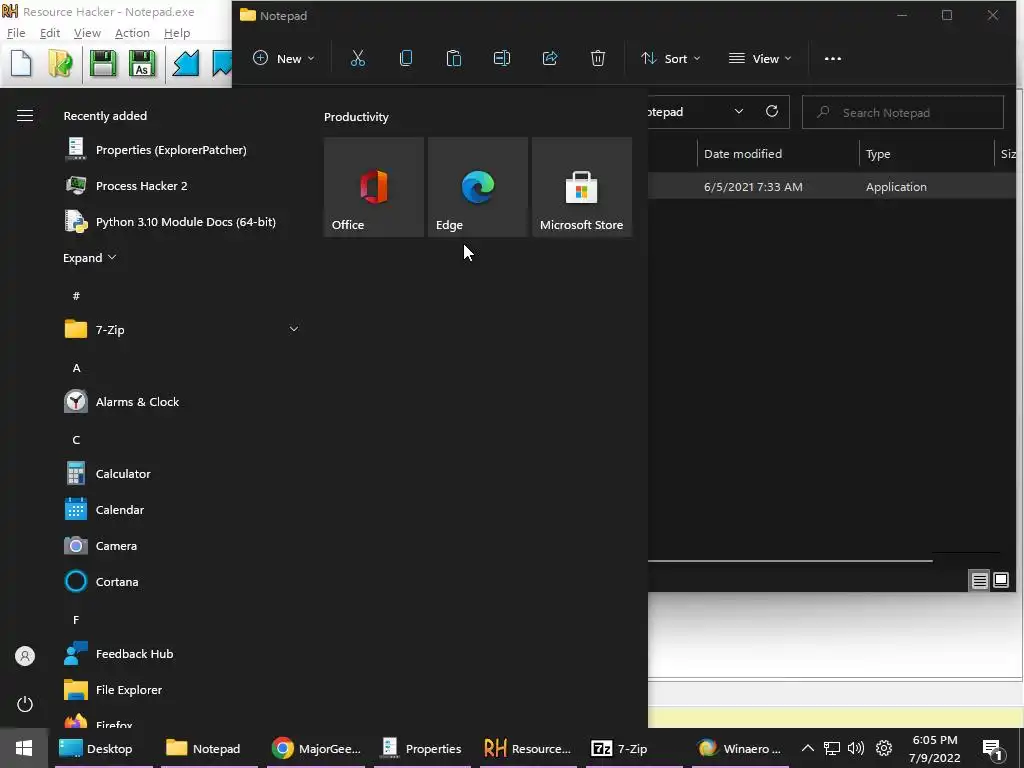Viewport: 1024px width, 768px height.
Task: Click the Paste icon in Explorer toolbar
Action: [x=454, y=58]
